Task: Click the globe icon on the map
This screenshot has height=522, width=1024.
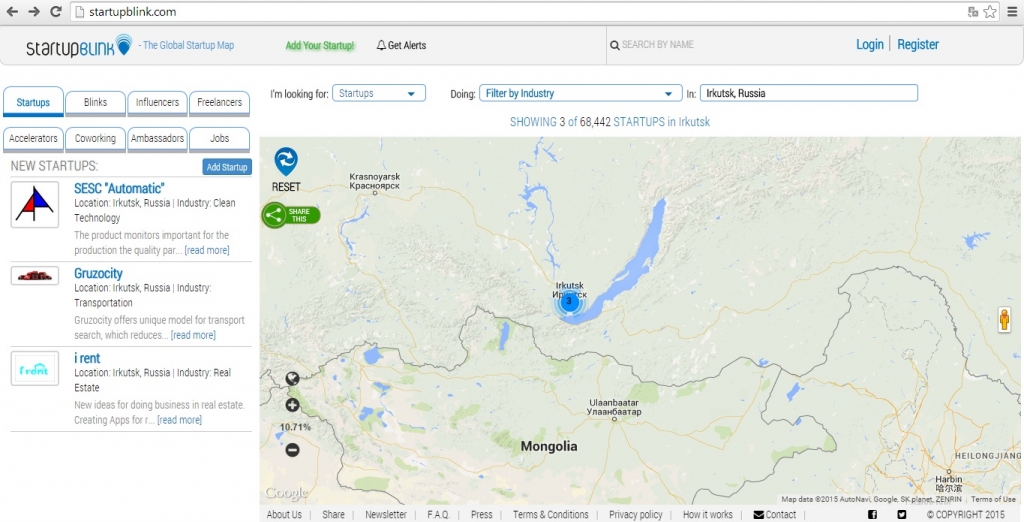Action: click(292, 378)
